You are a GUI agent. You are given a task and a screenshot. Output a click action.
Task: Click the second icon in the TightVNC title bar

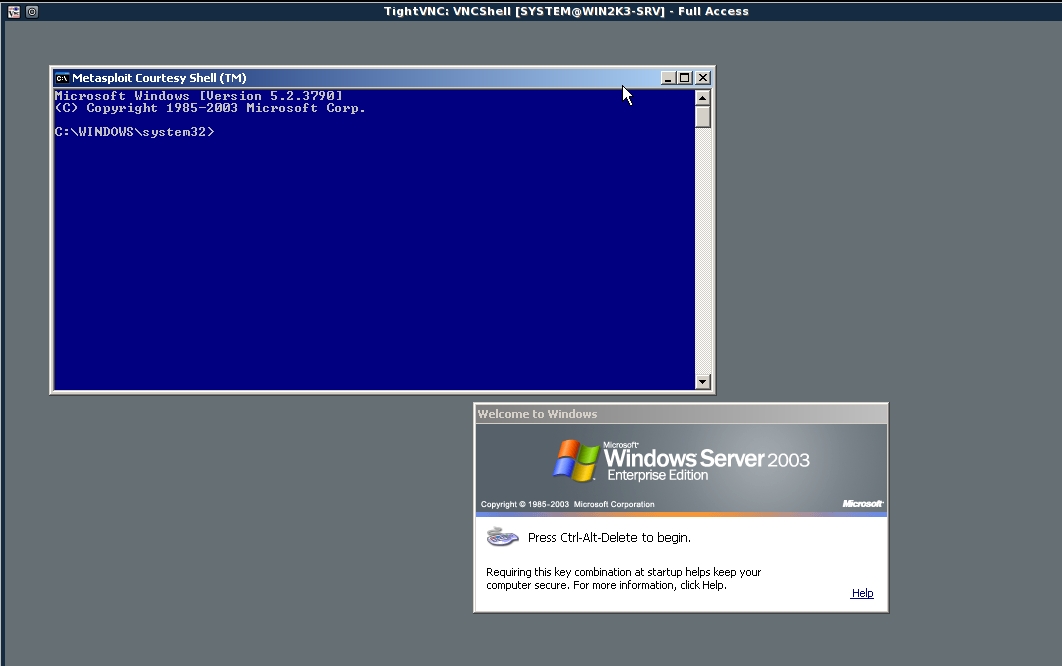tap(32, 12)
